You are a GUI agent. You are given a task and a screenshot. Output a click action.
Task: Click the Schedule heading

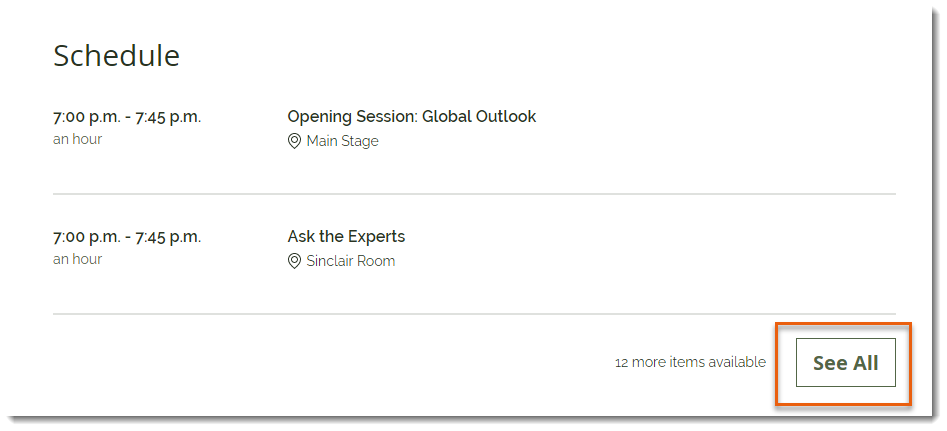click(117, 56)
